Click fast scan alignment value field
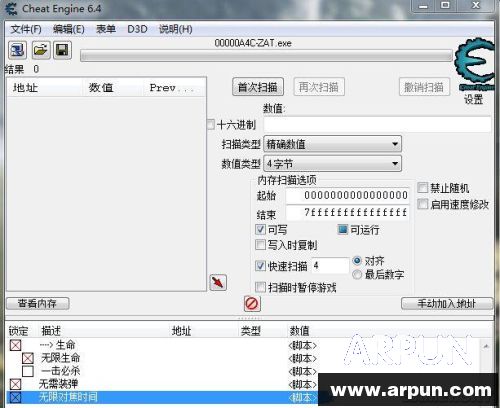Image resolution: width=500 pixels, height=408 pixels. point(330,266)
